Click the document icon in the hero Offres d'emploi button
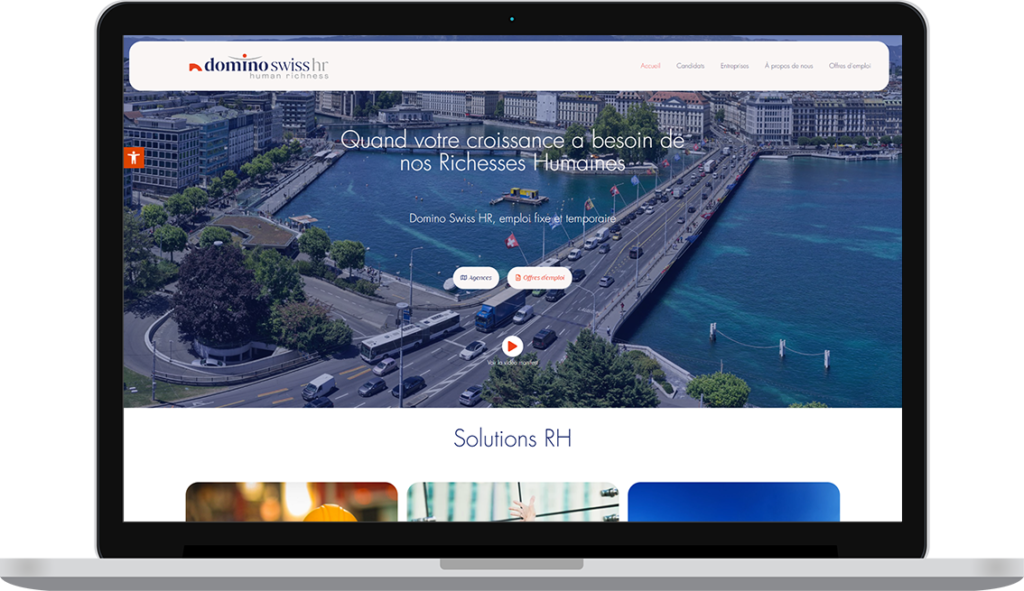 coord(517,278)
